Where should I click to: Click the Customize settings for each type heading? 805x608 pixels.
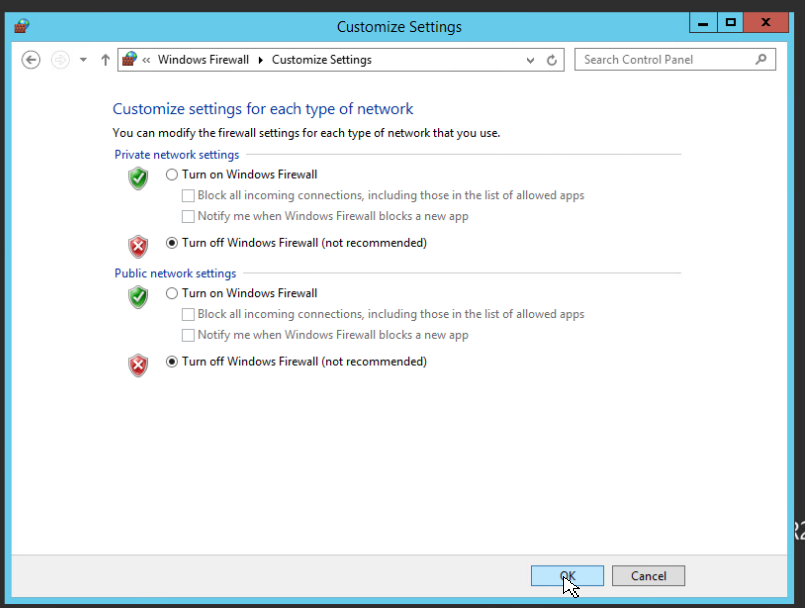pos(263,109)
